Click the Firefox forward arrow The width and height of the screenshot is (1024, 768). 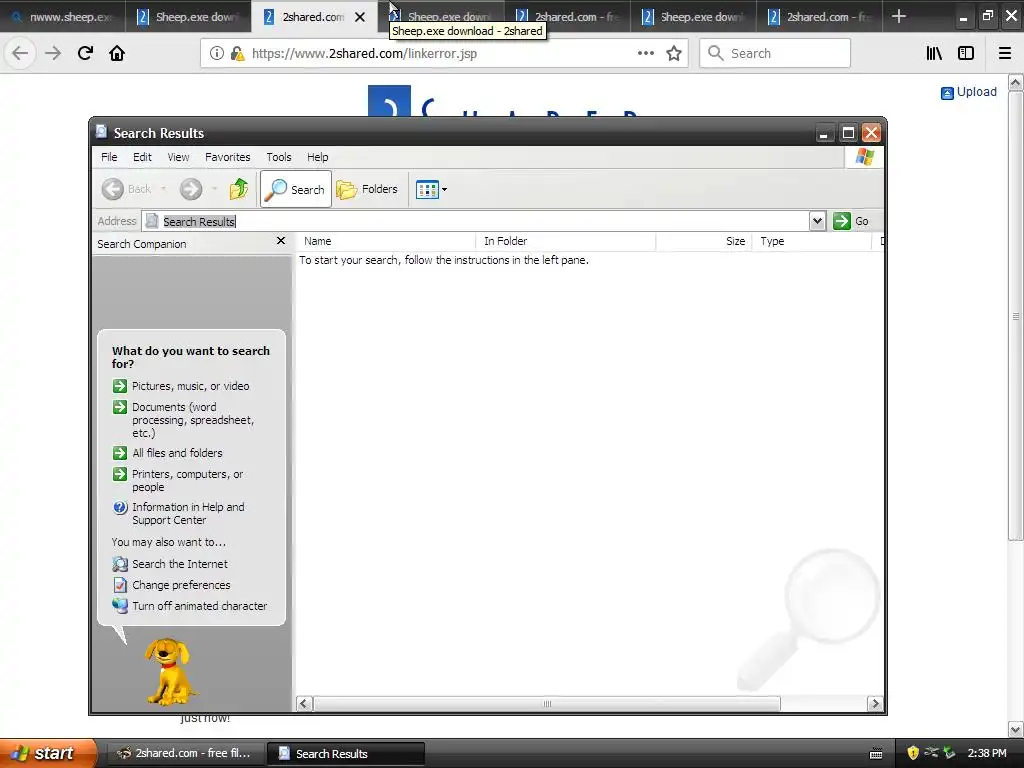[x=53, y=53]
